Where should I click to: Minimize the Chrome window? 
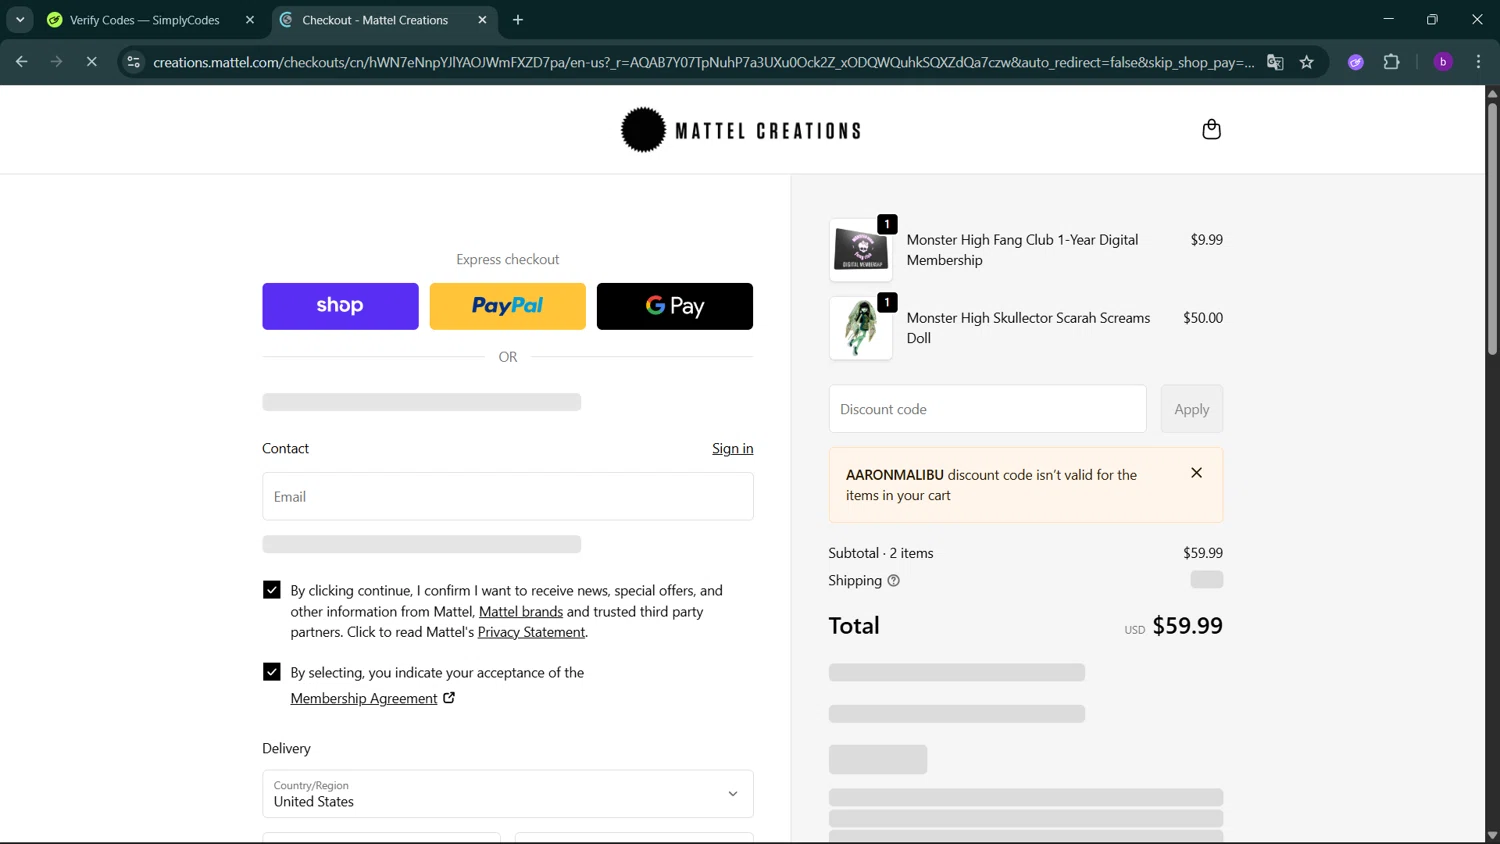tap(1388, 19)
